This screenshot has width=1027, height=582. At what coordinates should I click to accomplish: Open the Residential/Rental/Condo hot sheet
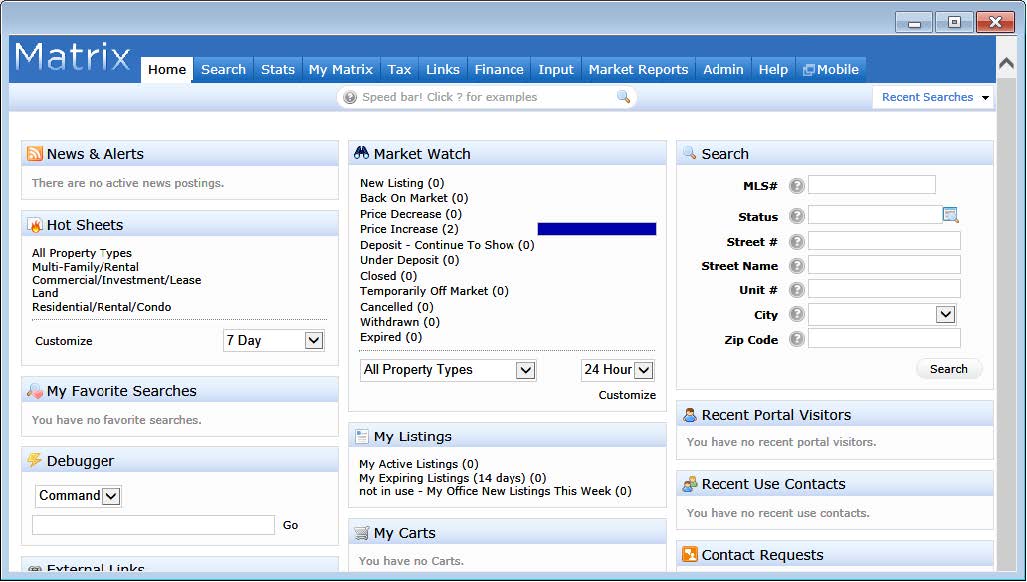click(x=102, y=307)
